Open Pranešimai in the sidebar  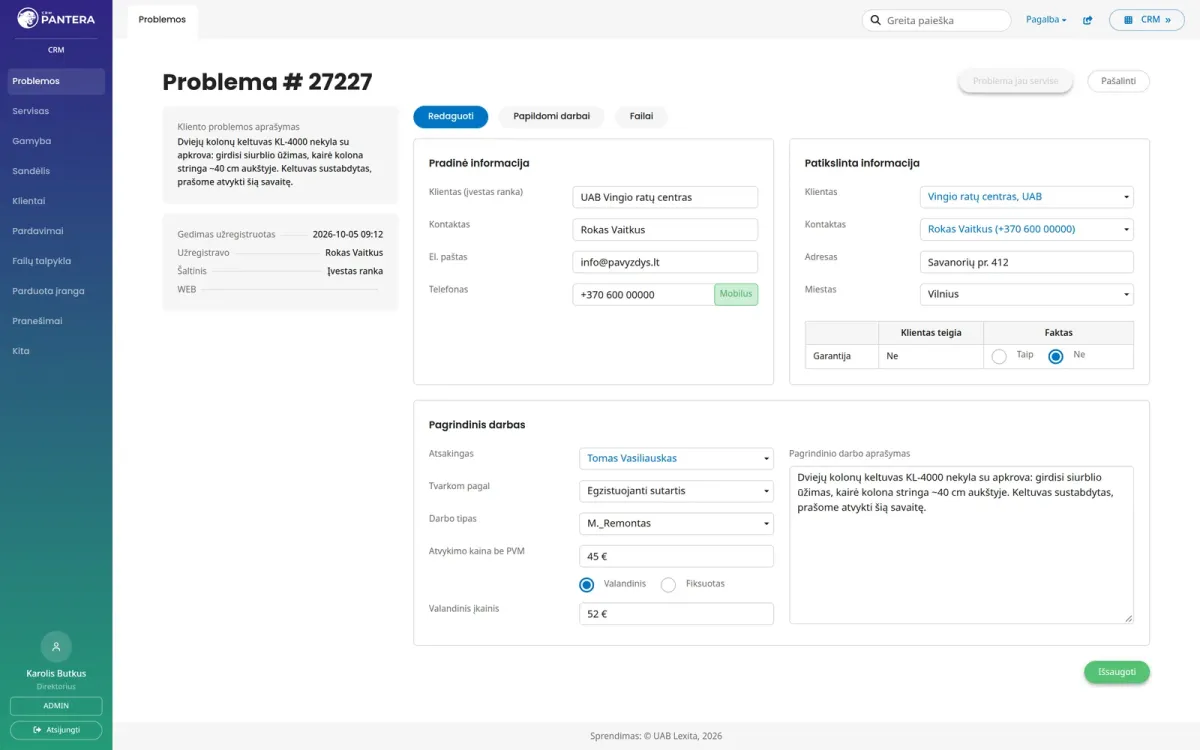[x=56, y=321]
